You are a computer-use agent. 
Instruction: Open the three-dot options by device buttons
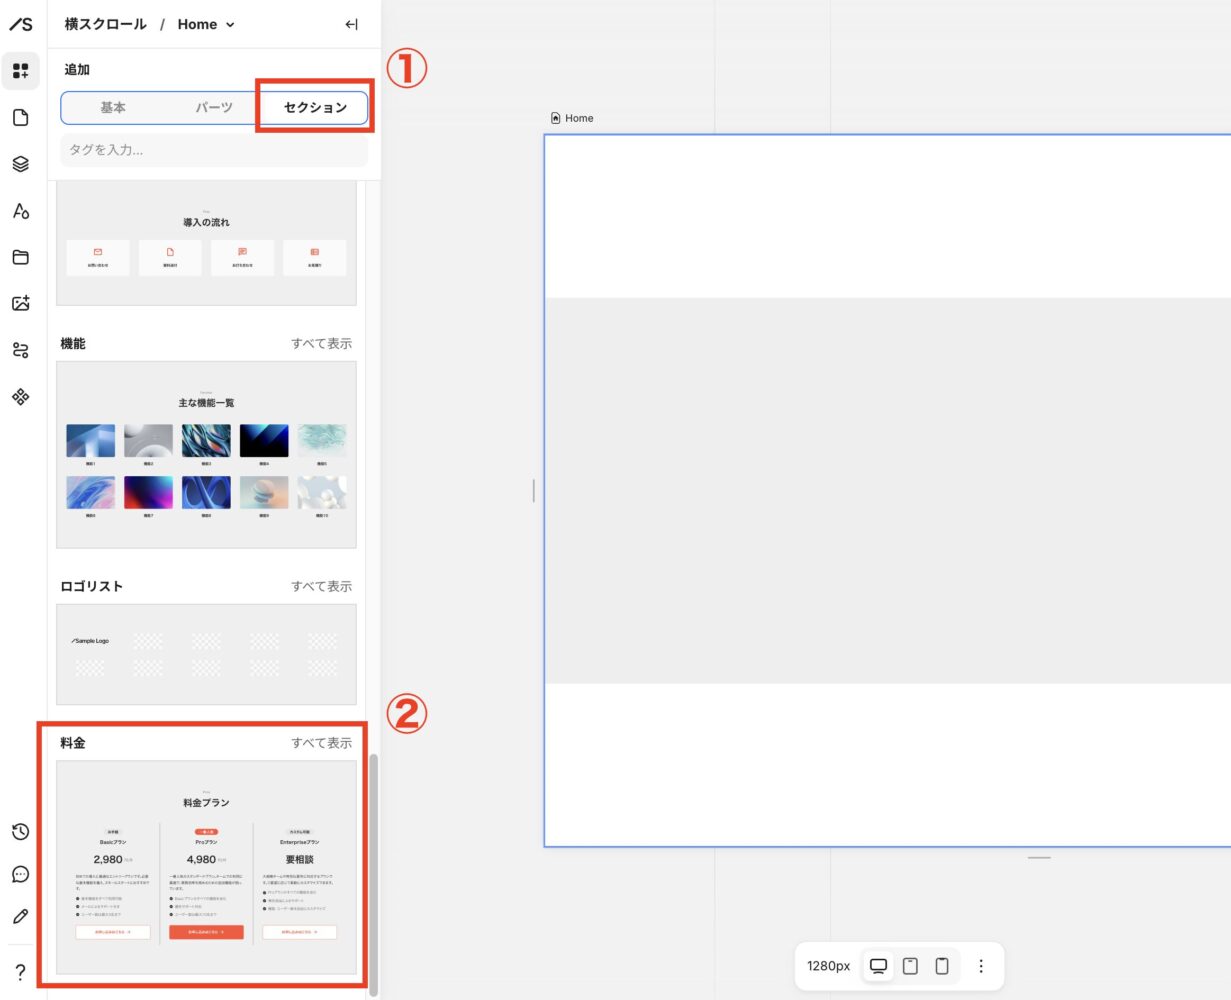[x=981, y=966]
